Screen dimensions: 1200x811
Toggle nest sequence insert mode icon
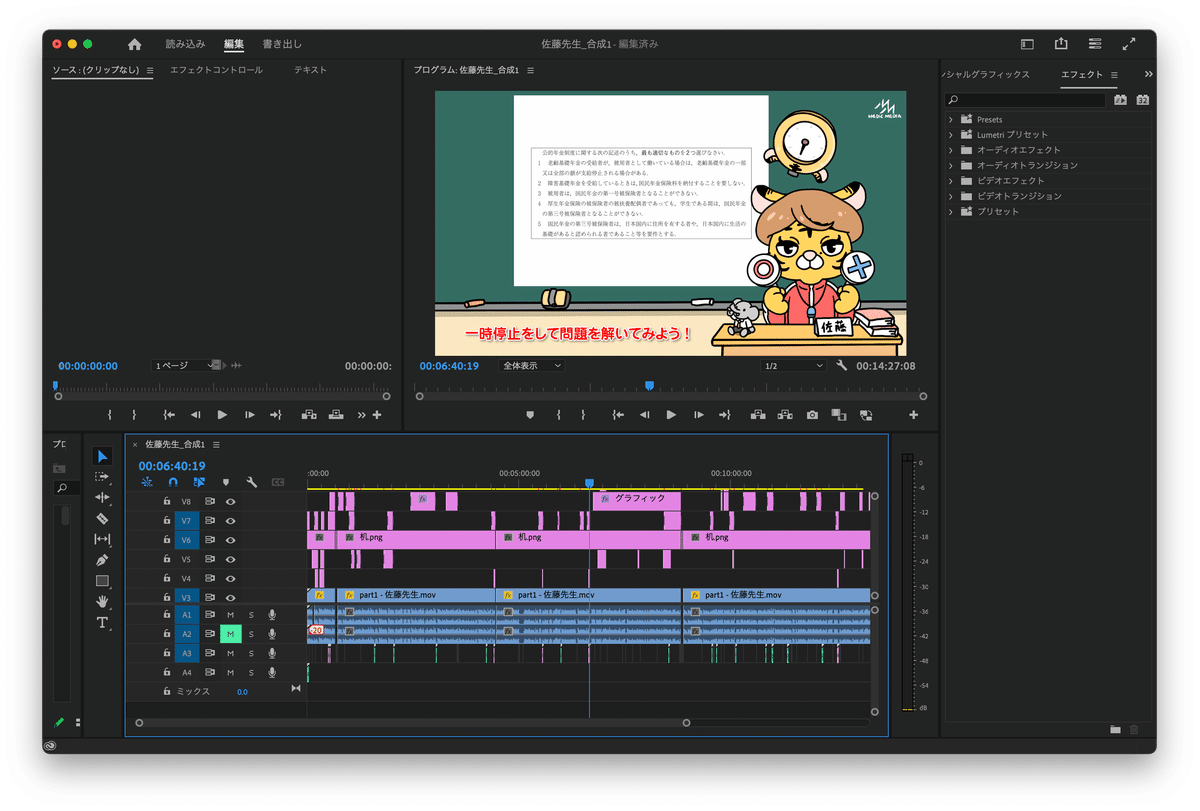click(x=147, y=482)
